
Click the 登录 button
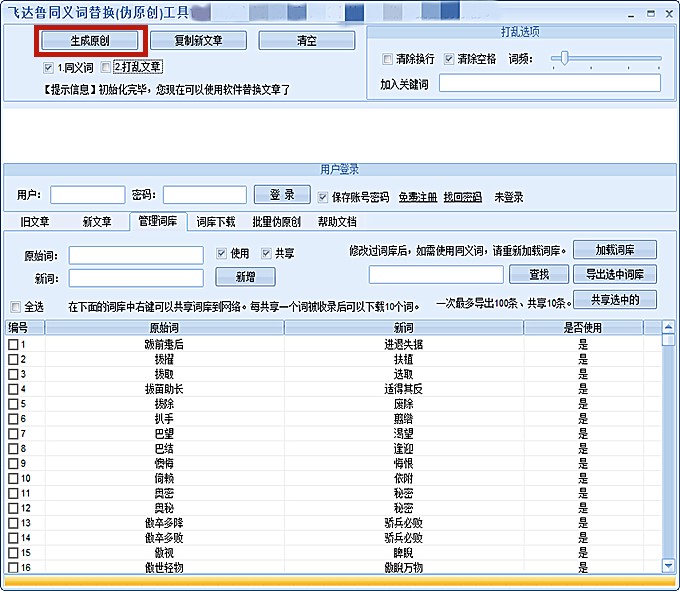(282, 194)
